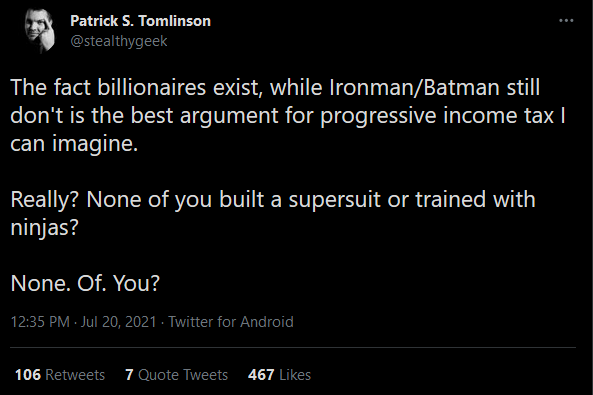Click the word Ironman/Batman in the tweet
The width and height of the screenshot is (593, 395).
(x=415, y=87)
